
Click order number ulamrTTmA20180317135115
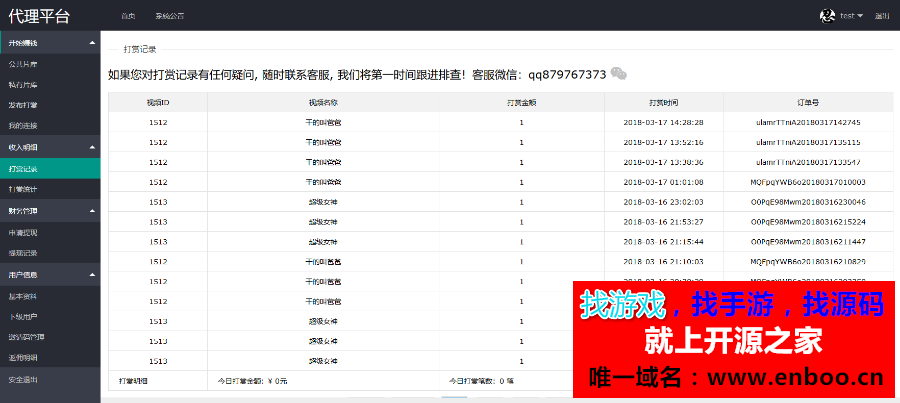click(808, 142)
